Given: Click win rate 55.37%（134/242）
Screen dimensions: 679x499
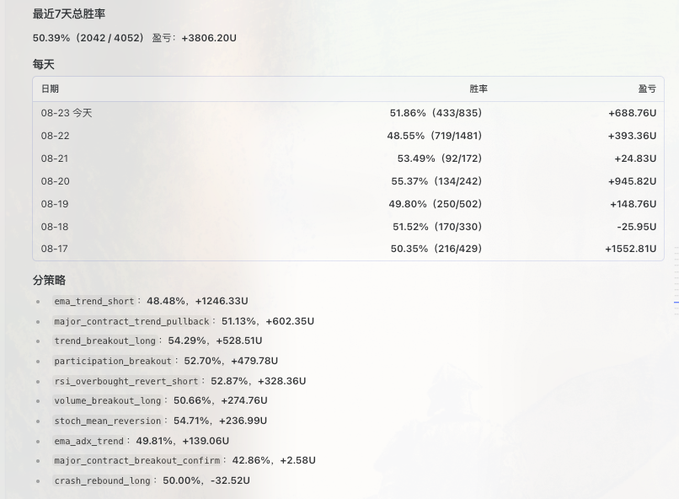Looking at the screenshot, I should coord(436,181).
